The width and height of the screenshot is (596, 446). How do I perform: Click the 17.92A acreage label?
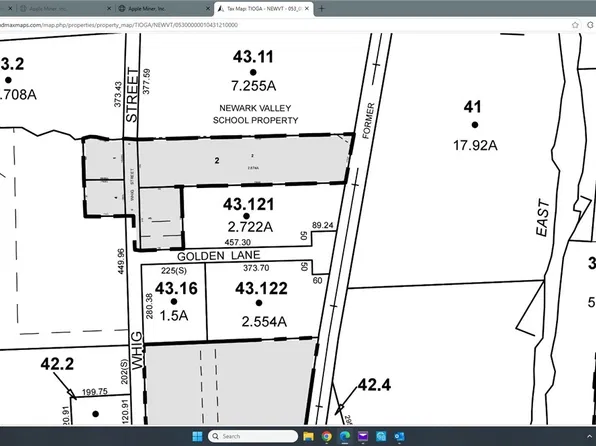point(475,145)
